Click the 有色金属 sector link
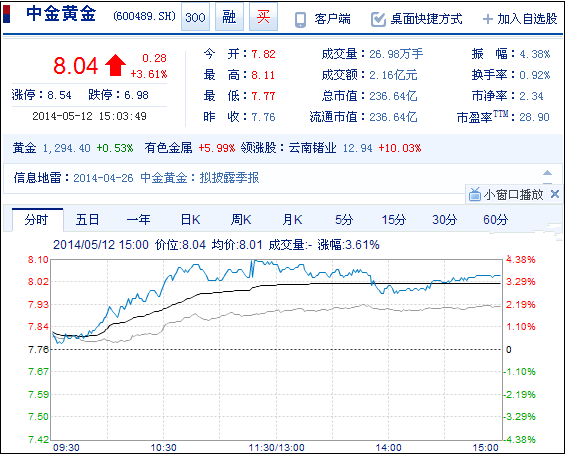 point(168,148)
